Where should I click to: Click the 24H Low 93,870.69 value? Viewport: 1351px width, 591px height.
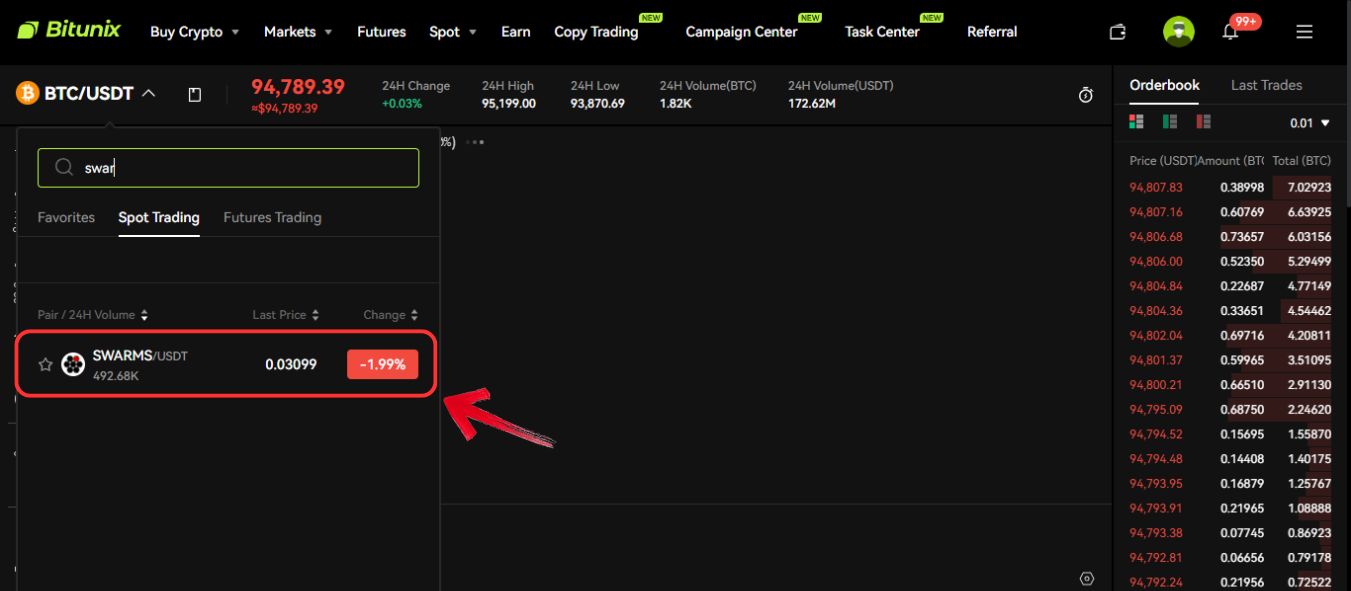click(598, 104)
